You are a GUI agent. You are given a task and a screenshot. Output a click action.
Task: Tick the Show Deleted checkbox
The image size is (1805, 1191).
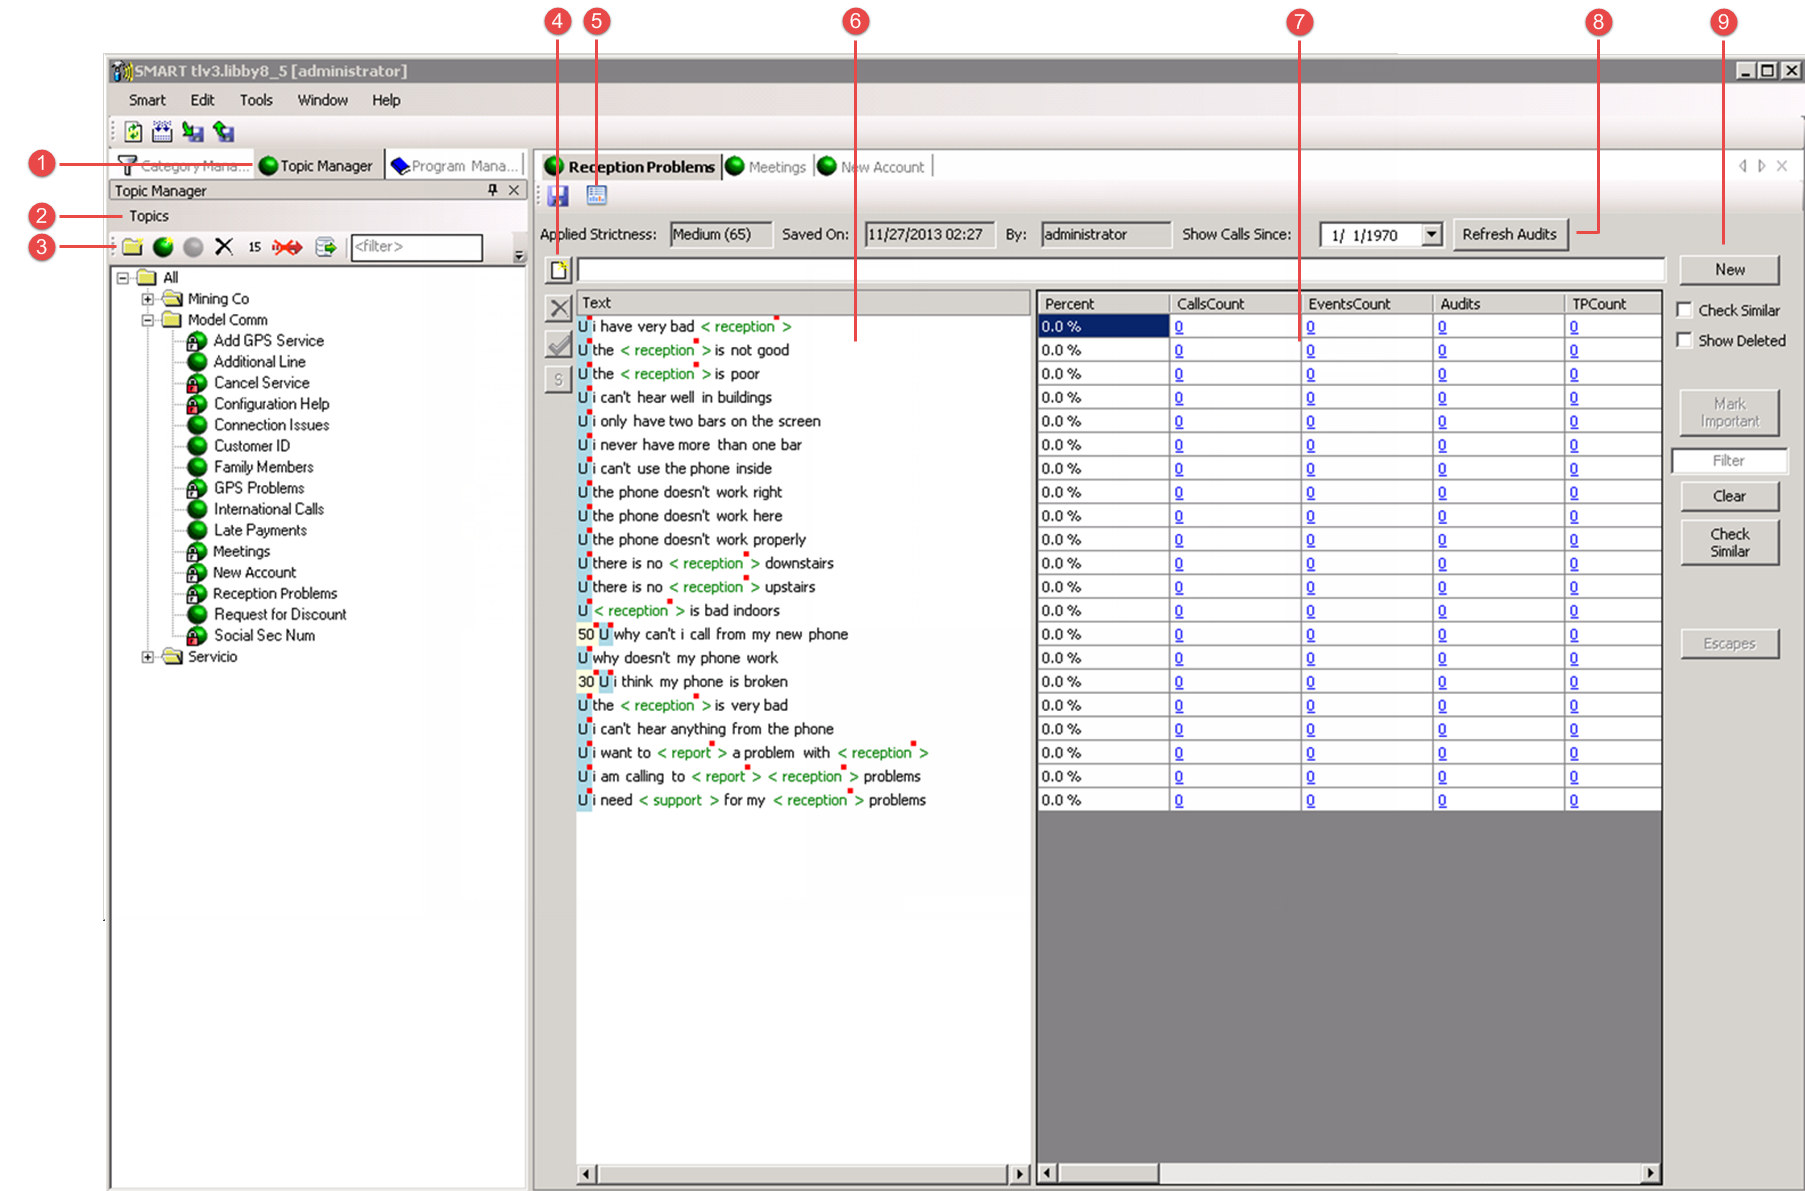pyautogui.click(x=1685, y=340)
